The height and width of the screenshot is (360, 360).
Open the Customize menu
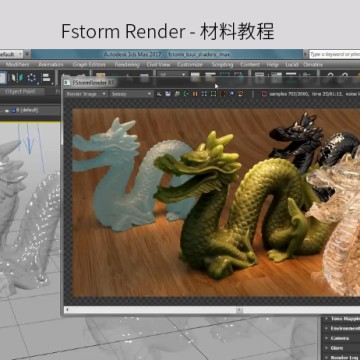[x=190, y=64]
